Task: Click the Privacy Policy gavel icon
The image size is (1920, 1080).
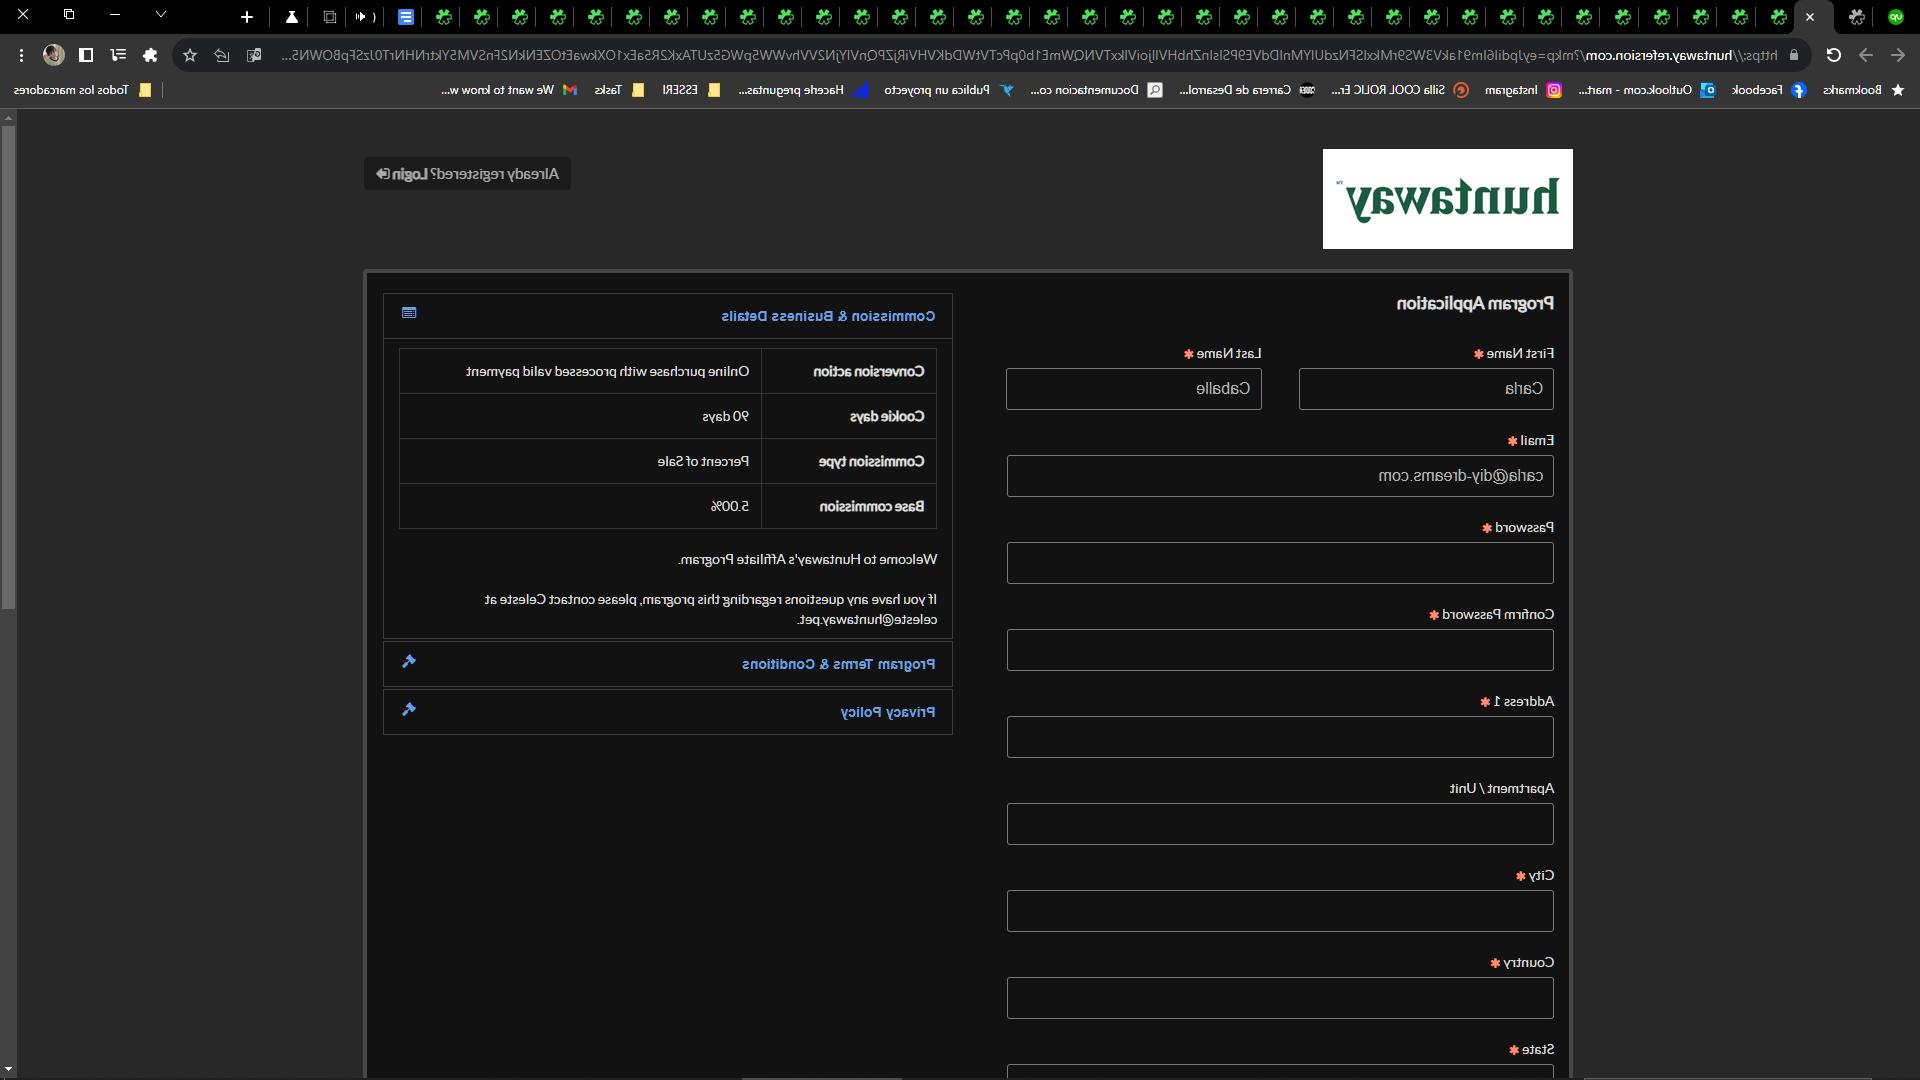Action: [x=408, y=709]
